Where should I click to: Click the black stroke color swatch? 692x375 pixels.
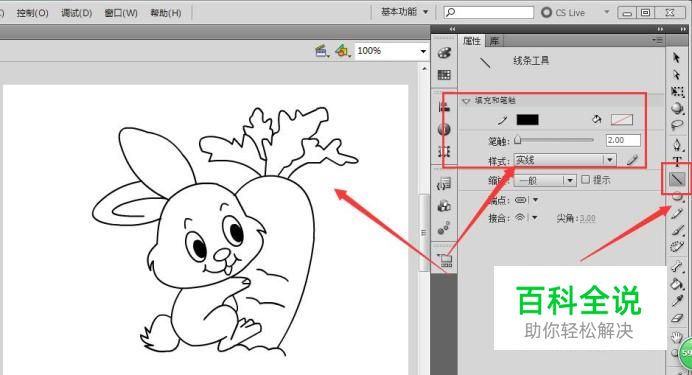pos(527,120)
